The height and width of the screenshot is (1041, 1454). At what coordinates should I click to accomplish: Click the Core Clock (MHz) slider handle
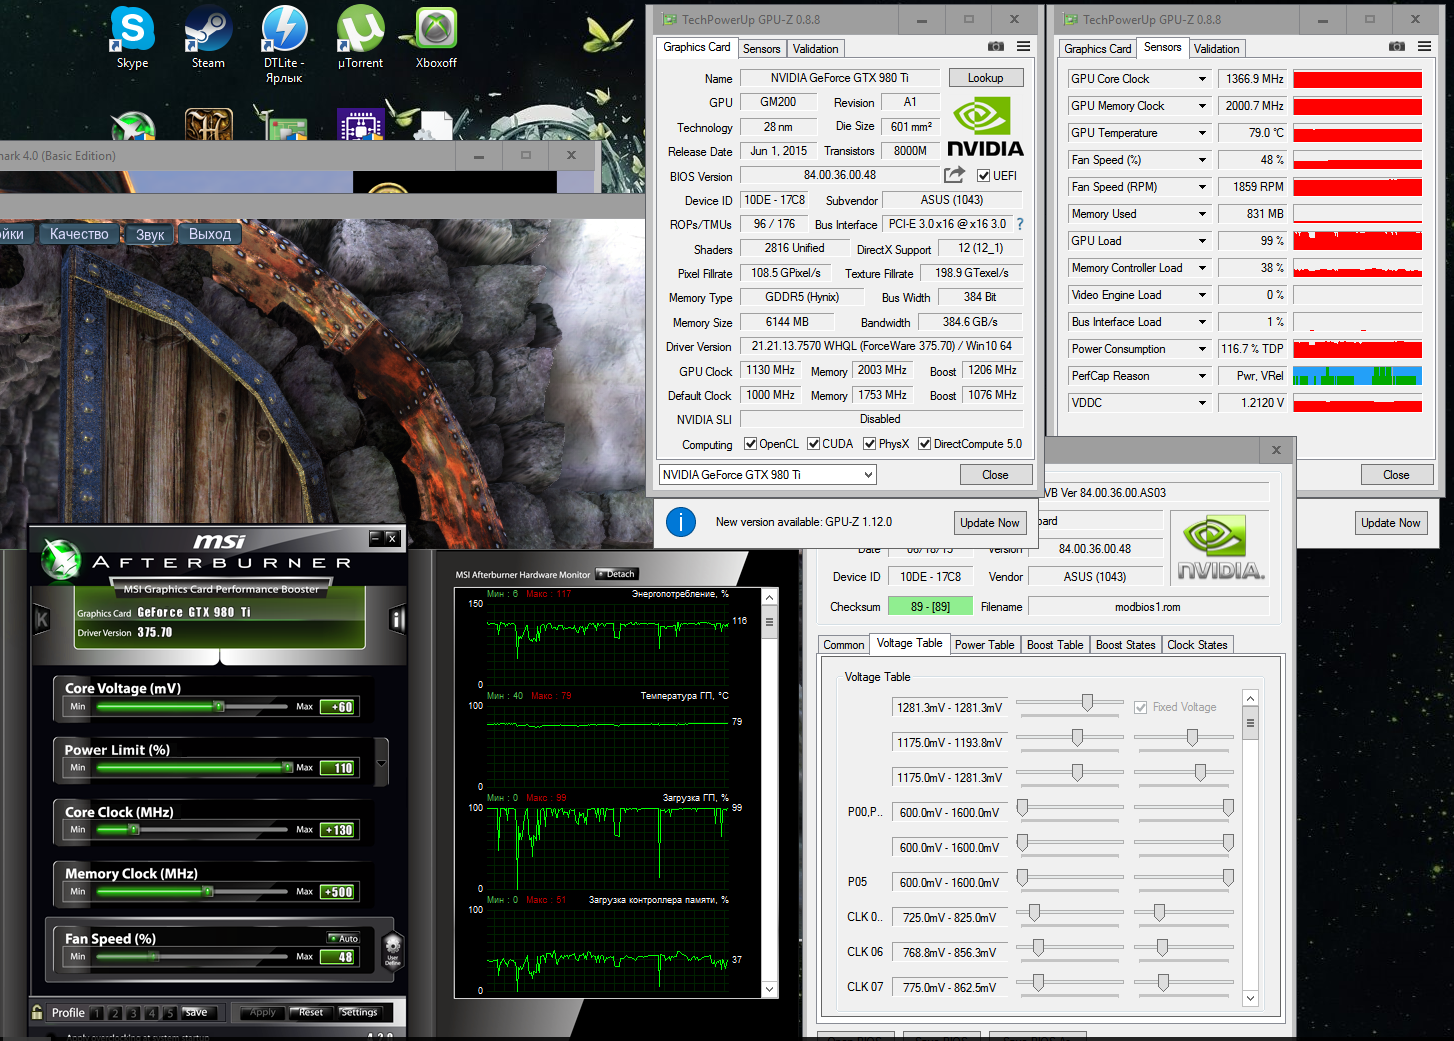(x=133, y=829)
